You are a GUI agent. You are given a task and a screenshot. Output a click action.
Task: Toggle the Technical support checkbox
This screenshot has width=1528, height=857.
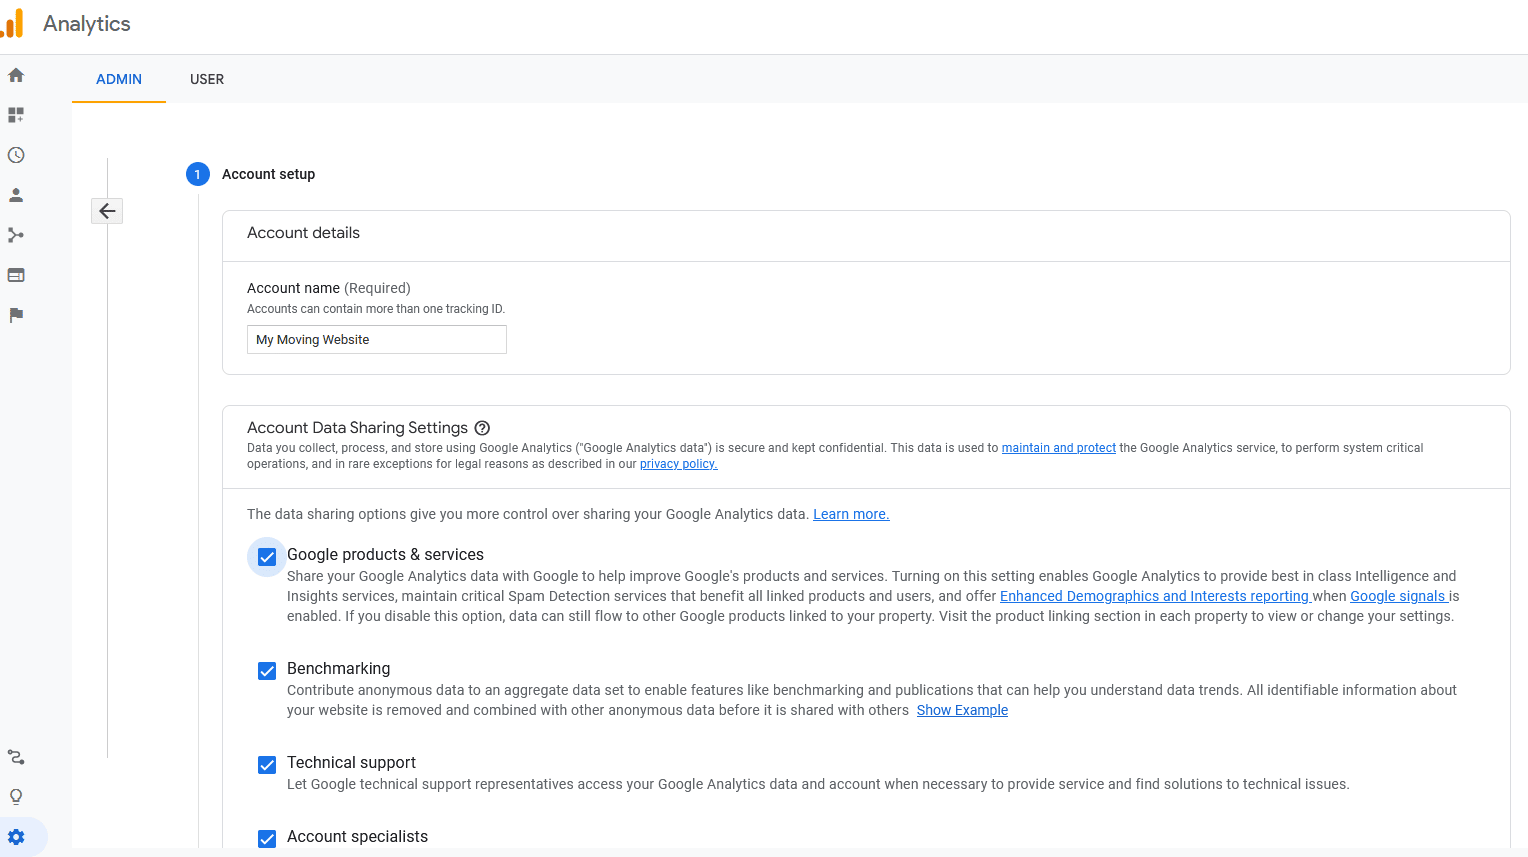tap(267, 765)
